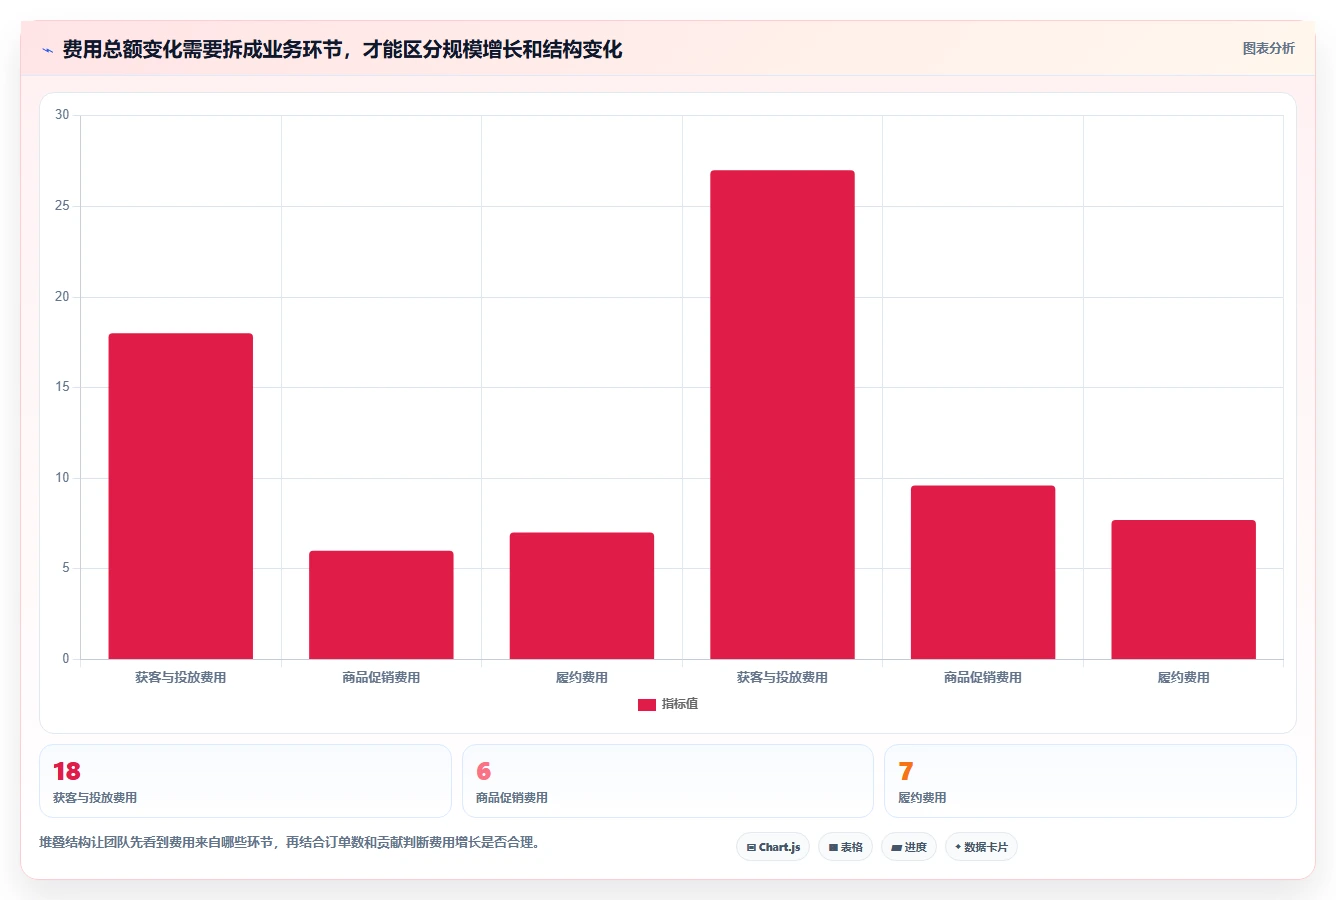Open the card showing 7 履约费用
This screenshot has width=1336, height=900.
pyautogui.click(x=1090, y=781)
